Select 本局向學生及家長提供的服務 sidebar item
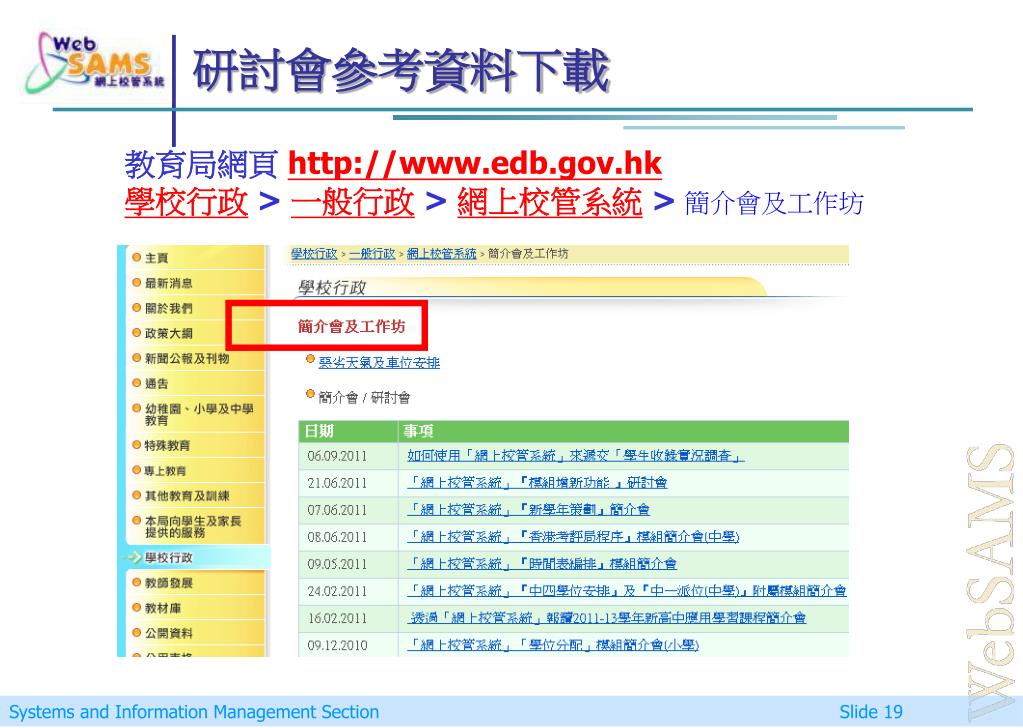Viewport: 1023px width, 728px height. pyautogui.click(x=193, y=526)
